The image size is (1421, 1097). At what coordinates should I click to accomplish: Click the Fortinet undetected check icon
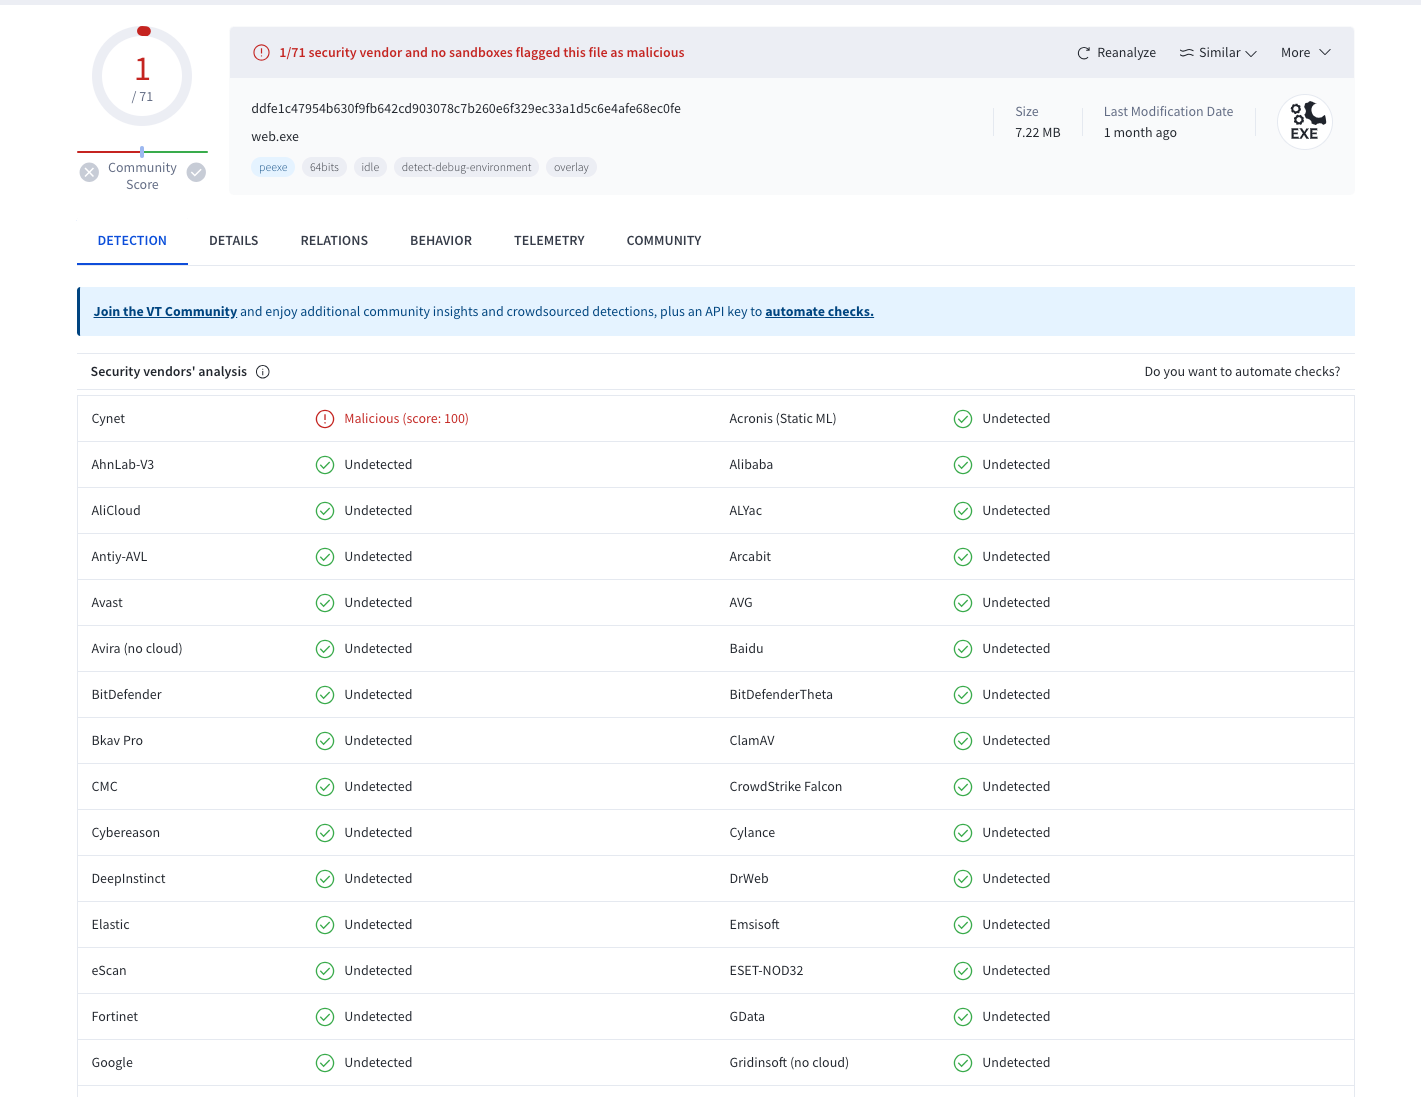point(325,1017)
